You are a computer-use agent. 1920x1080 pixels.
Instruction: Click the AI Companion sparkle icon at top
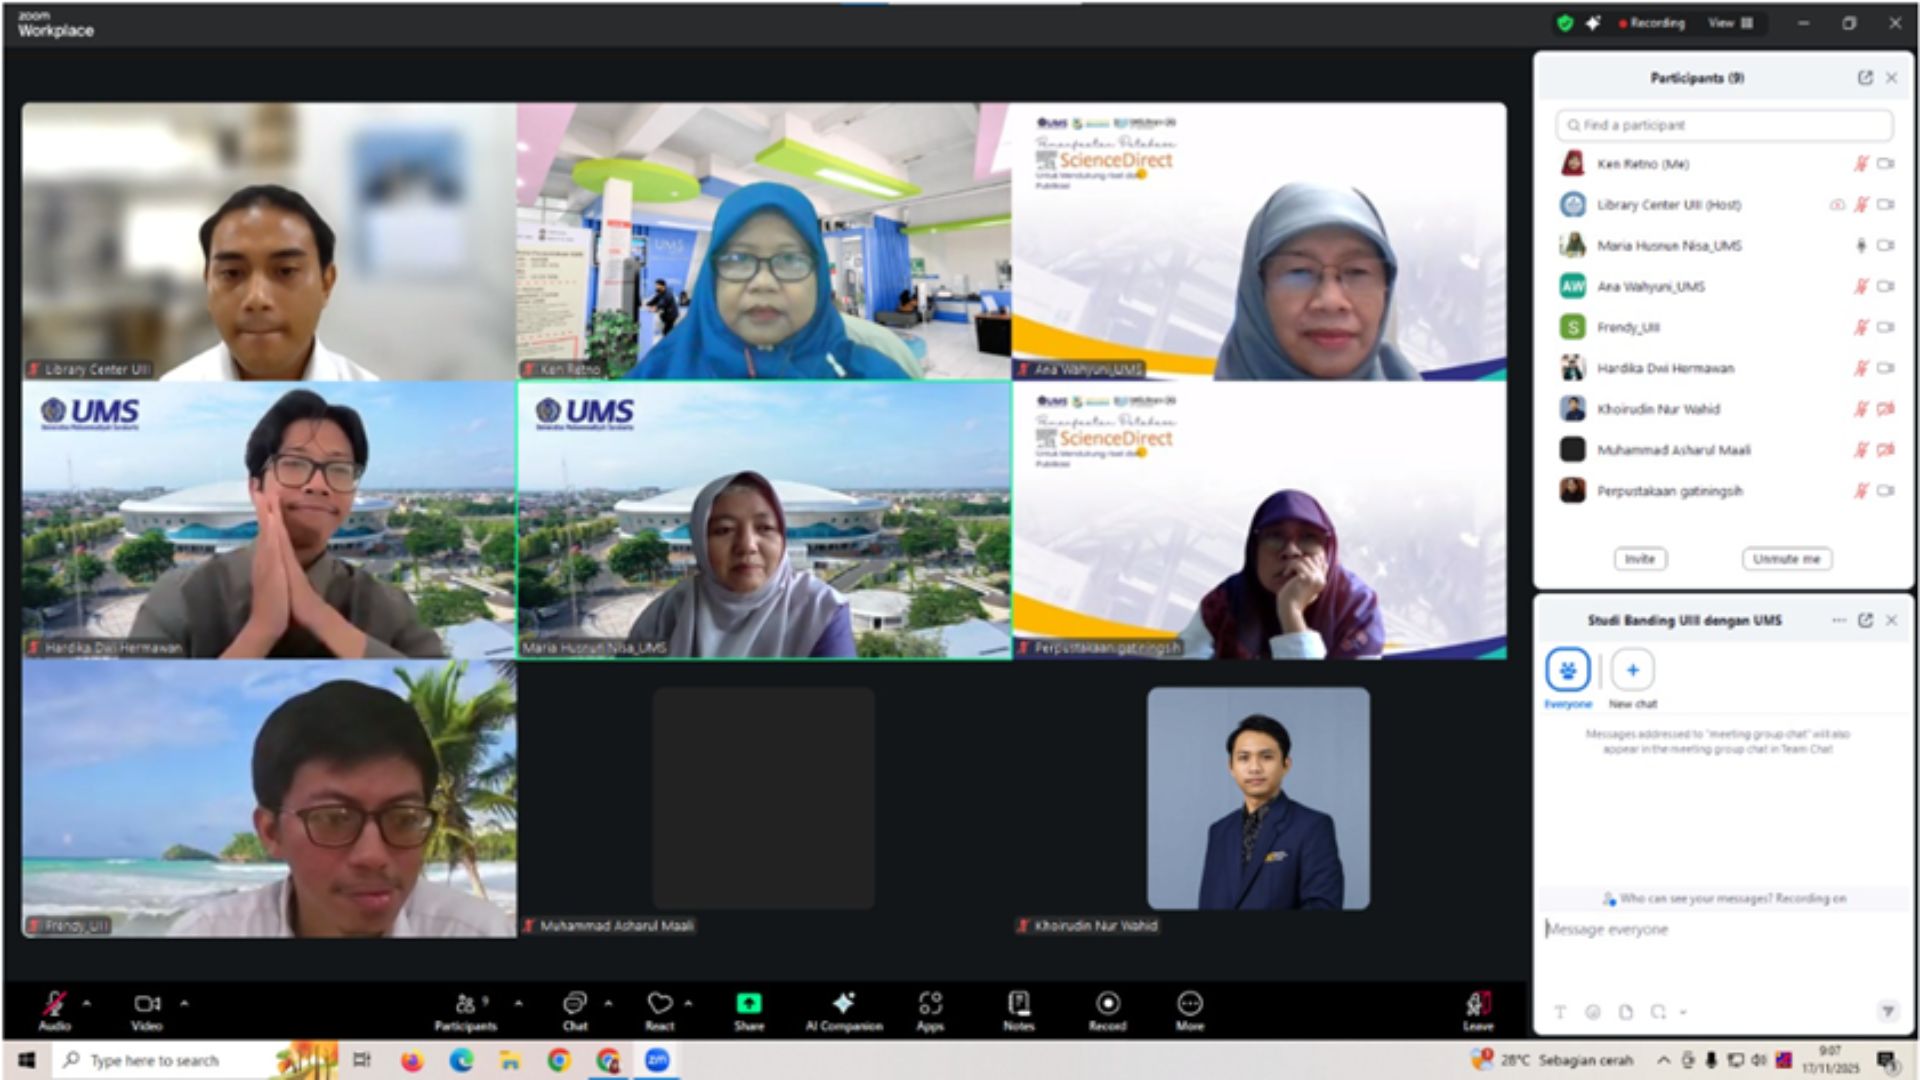click(1593, 23)
